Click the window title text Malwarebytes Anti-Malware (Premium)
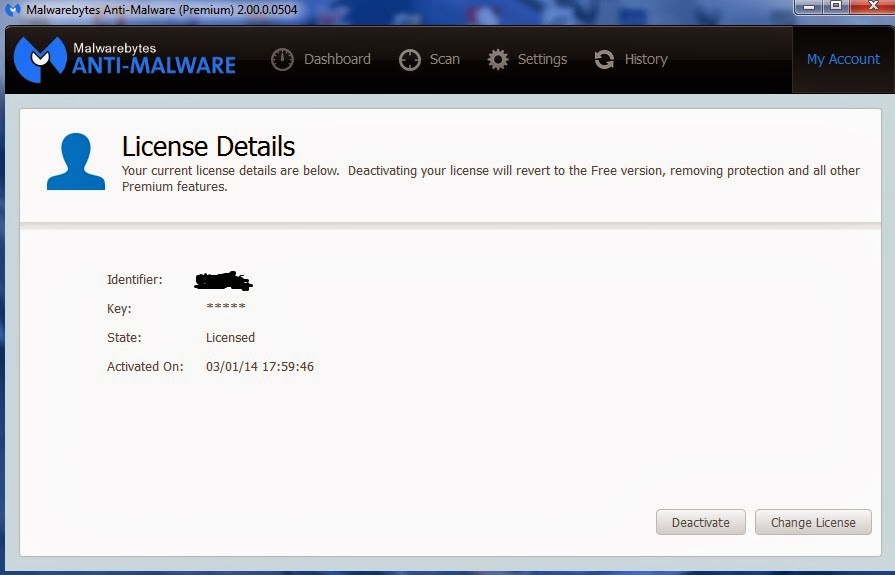895x575 pixels. [130, 10]
